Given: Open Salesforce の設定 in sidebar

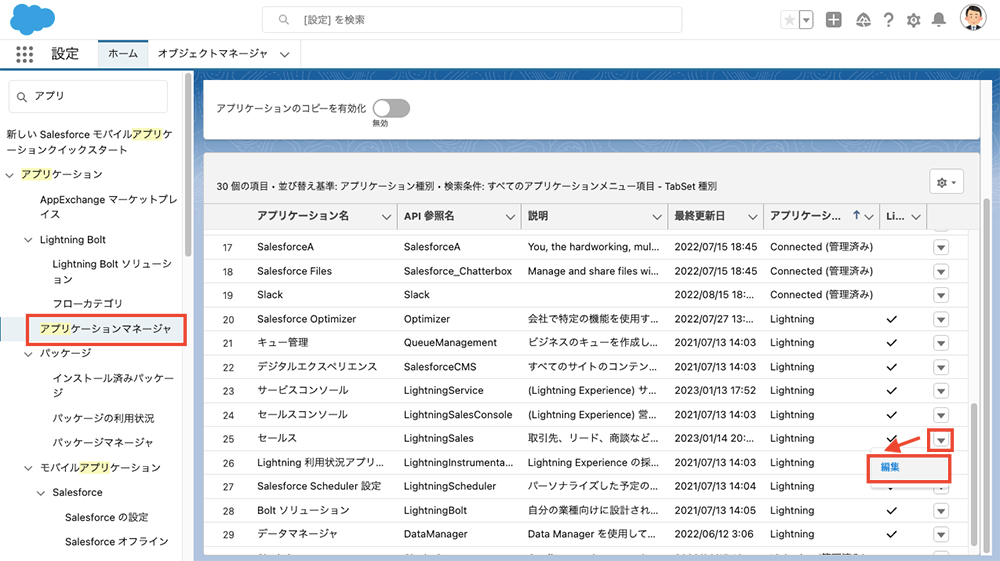Looking at the screenshot, I should click(107, 518).
